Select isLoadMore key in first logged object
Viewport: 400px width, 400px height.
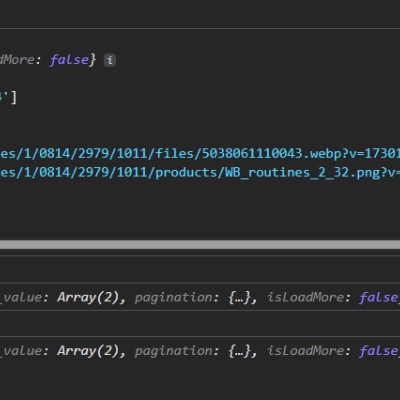click(305, 297)
